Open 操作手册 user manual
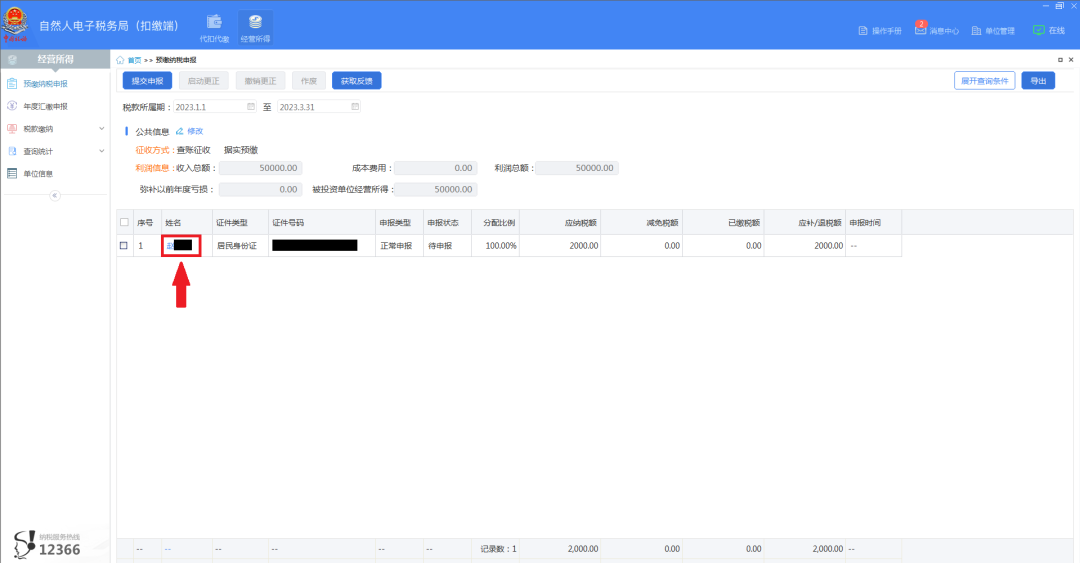This screenshot has height=563, width=1080. [x=880, y=30]
